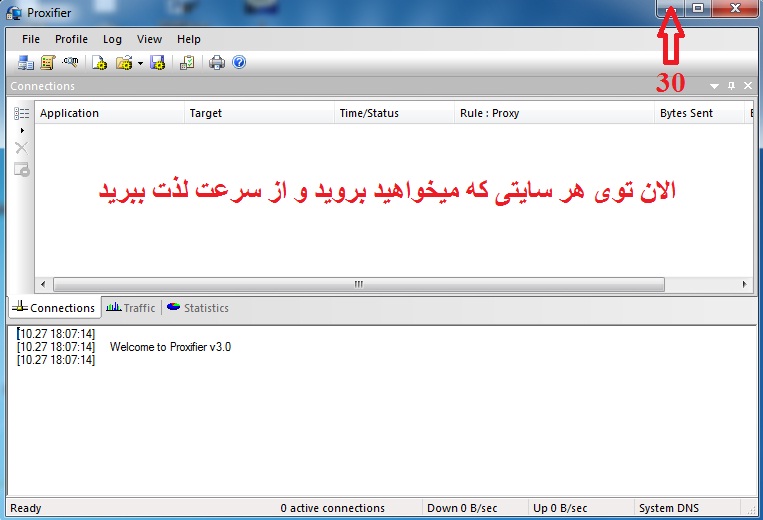The image size is (763, 520).
Task: Sort by Application column header
Action: (110, 113)
